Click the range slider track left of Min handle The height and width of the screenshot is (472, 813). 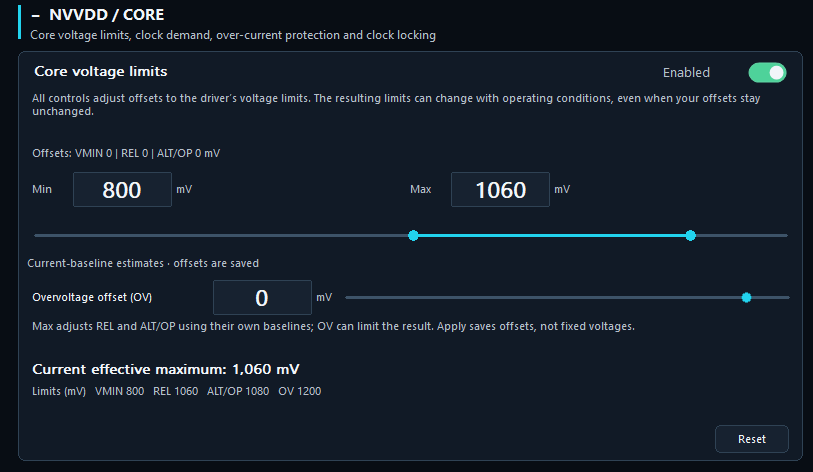pos(221,235)
